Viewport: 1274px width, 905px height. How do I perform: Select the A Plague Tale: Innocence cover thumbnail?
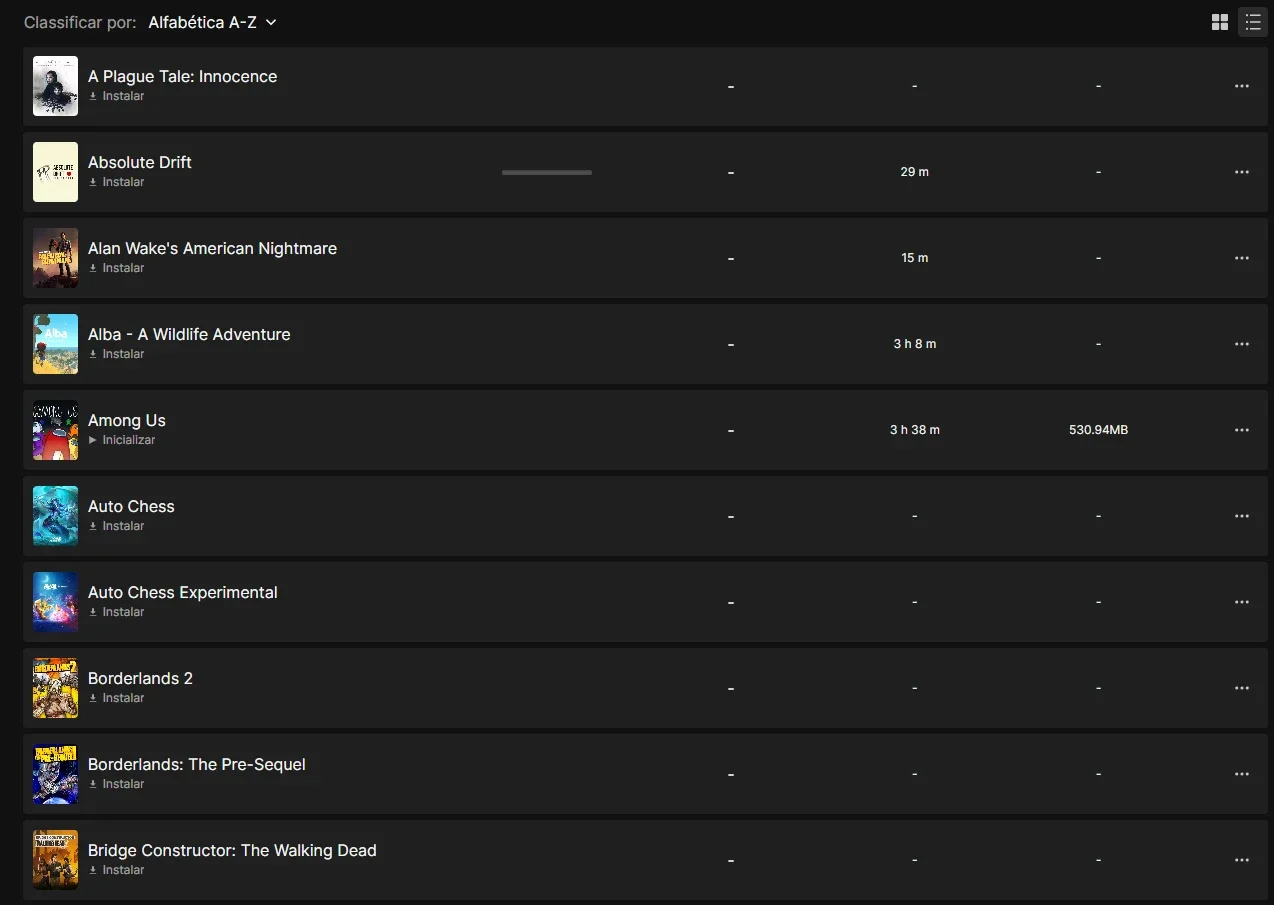pyautogui.click(x=55, y=86)
